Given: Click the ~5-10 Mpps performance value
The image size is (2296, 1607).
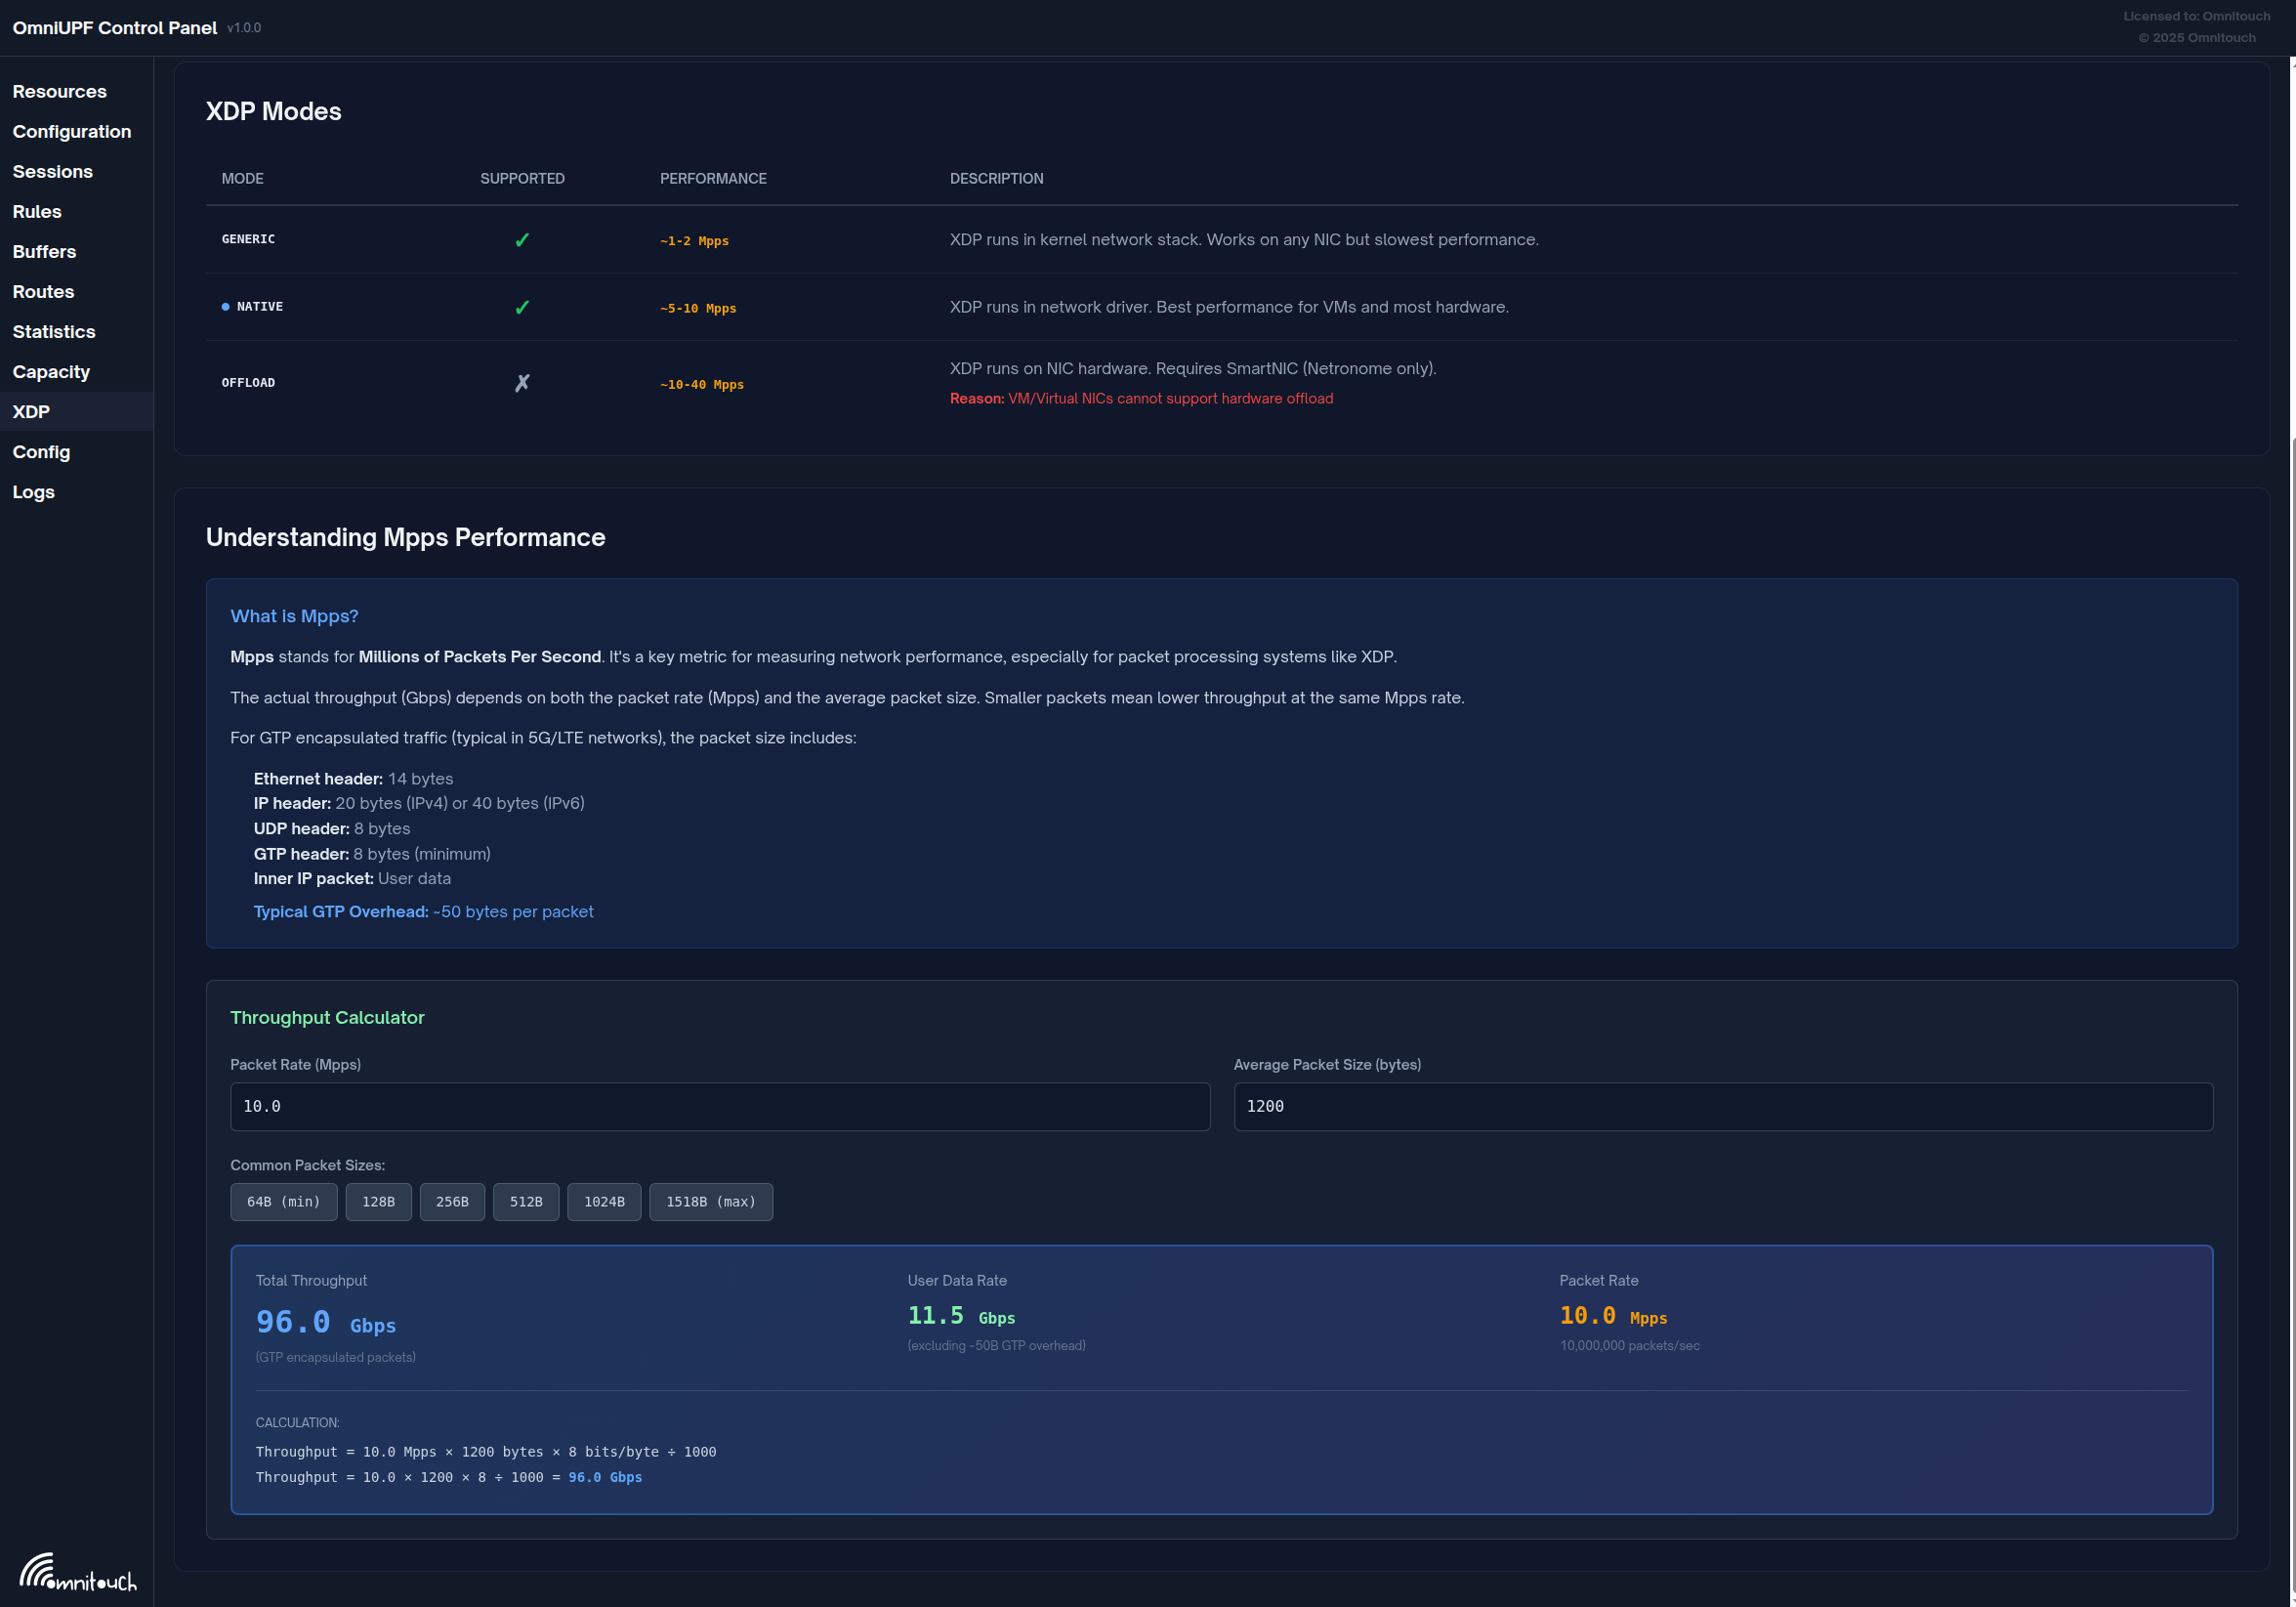Looking at the screenshot, I should 698,308.
